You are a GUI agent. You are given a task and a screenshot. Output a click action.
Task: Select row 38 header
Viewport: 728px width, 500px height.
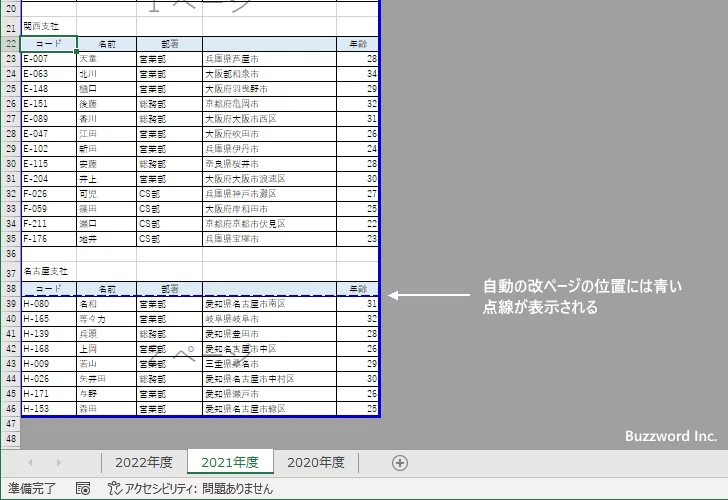(x=10, y=289)
